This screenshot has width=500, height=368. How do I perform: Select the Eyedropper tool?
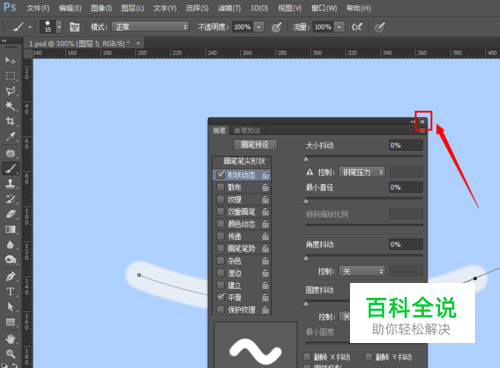[x=10, y=136]
